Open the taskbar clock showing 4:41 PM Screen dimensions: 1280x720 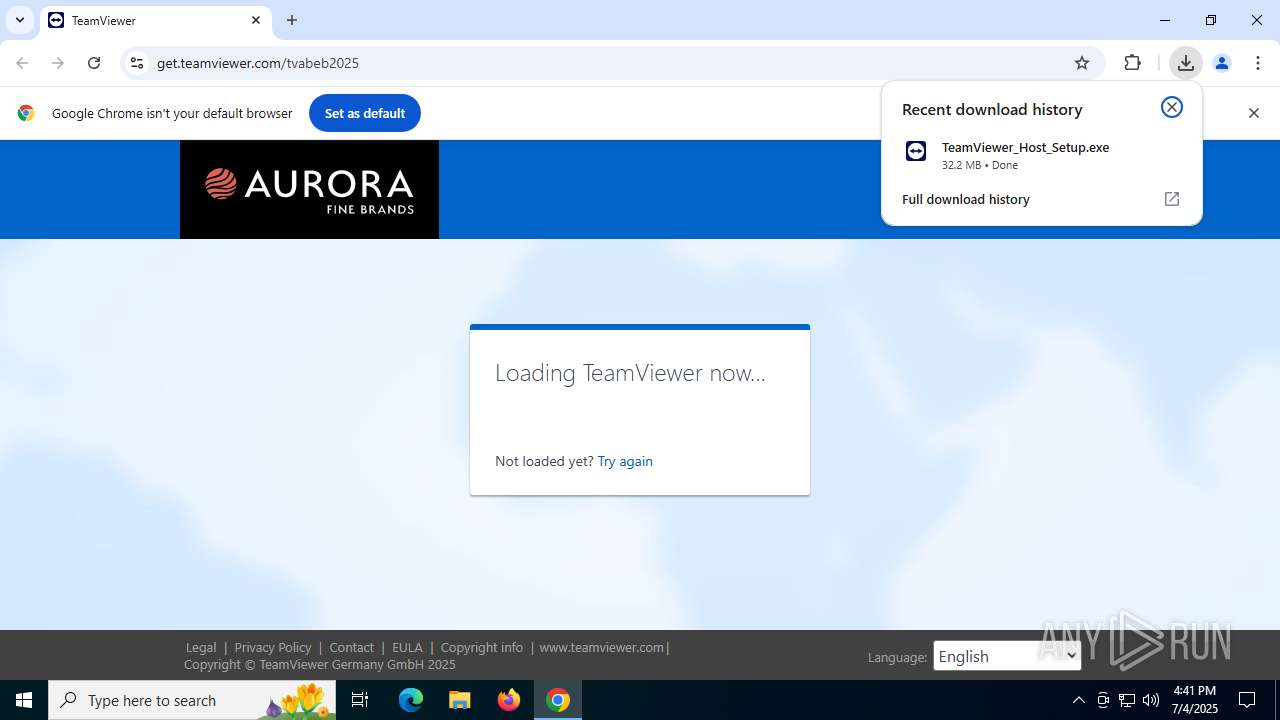[x=1194, y=700]
